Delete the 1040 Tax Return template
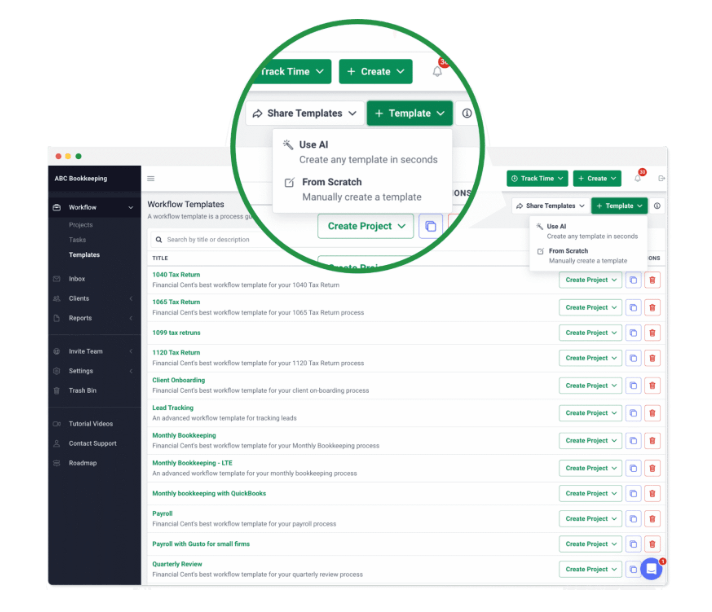This screenshot has width=712, height=612. (652, 280)
